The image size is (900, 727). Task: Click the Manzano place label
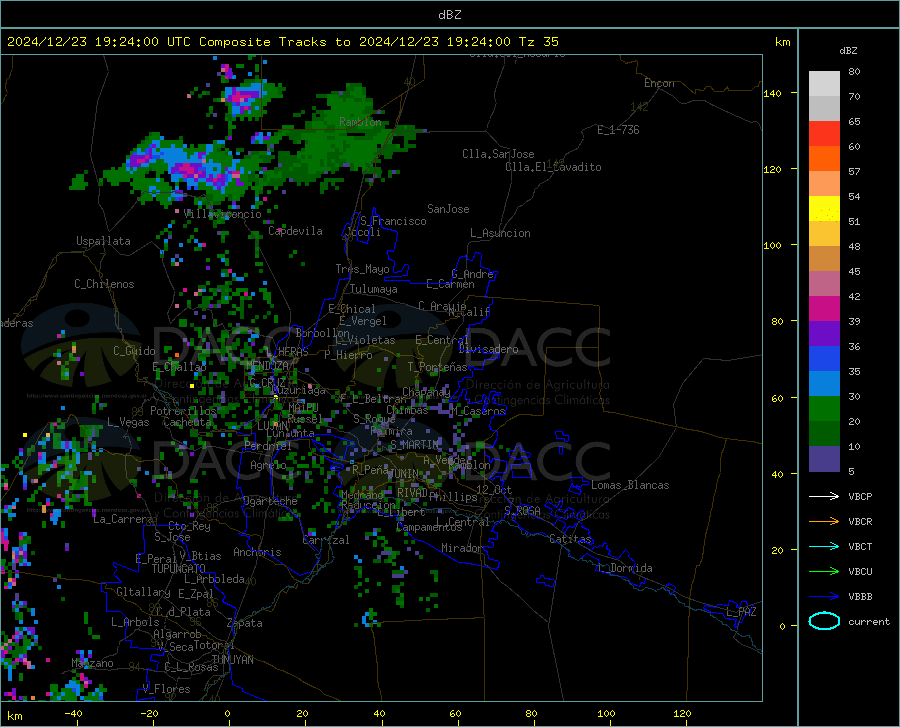[92, 663]
